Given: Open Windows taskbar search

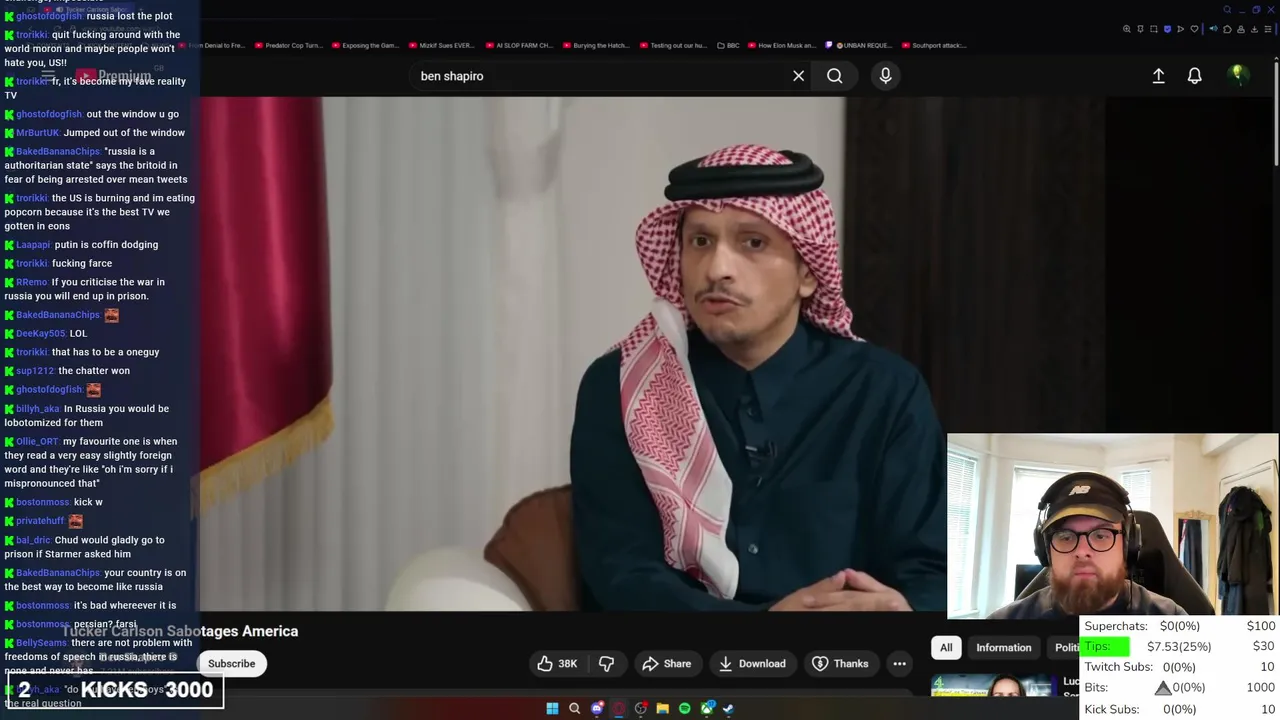Looking at the screenshot, I should coord(574,708).
